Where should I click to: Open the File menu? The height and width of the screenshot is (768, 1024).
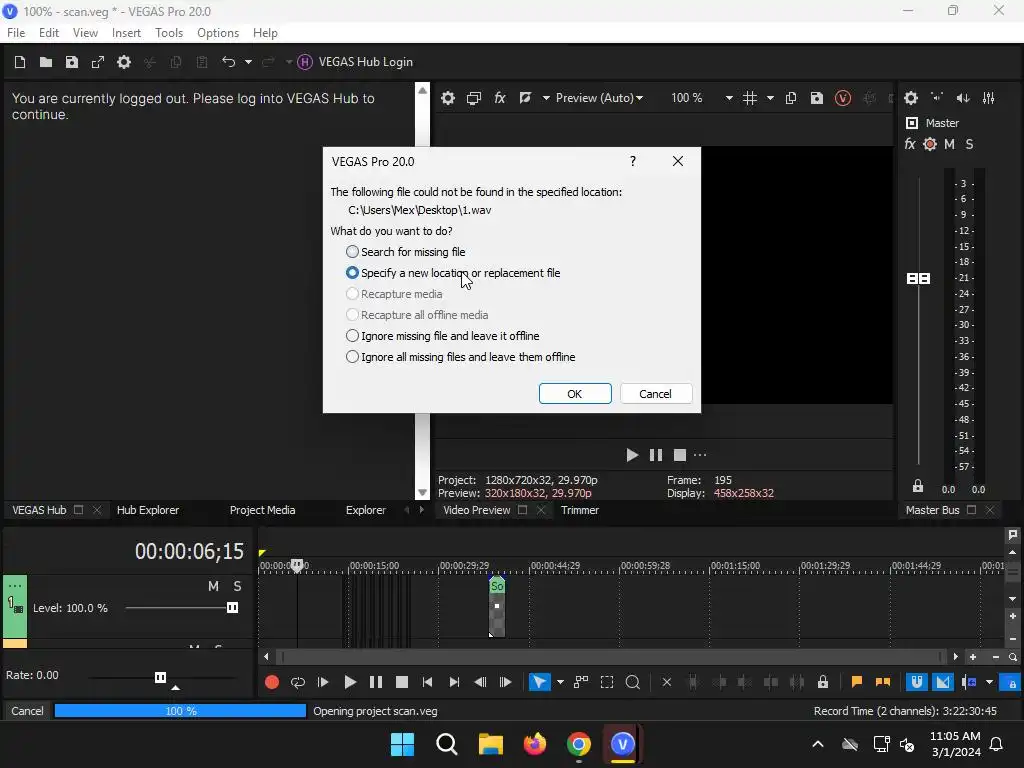click(16, 33)
